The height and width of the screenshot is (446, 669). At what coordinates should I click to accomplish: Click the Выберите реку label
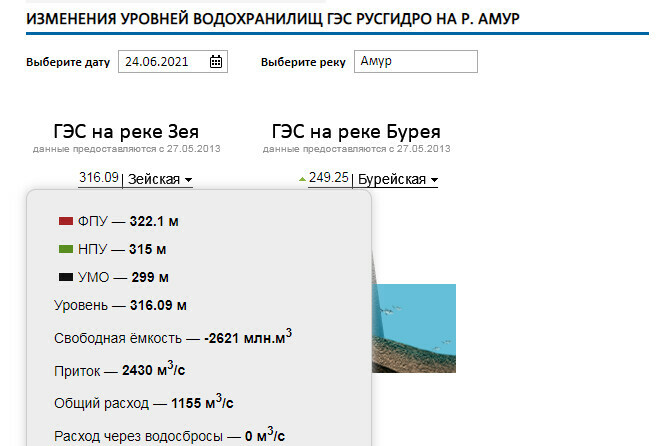pos(303,62)
